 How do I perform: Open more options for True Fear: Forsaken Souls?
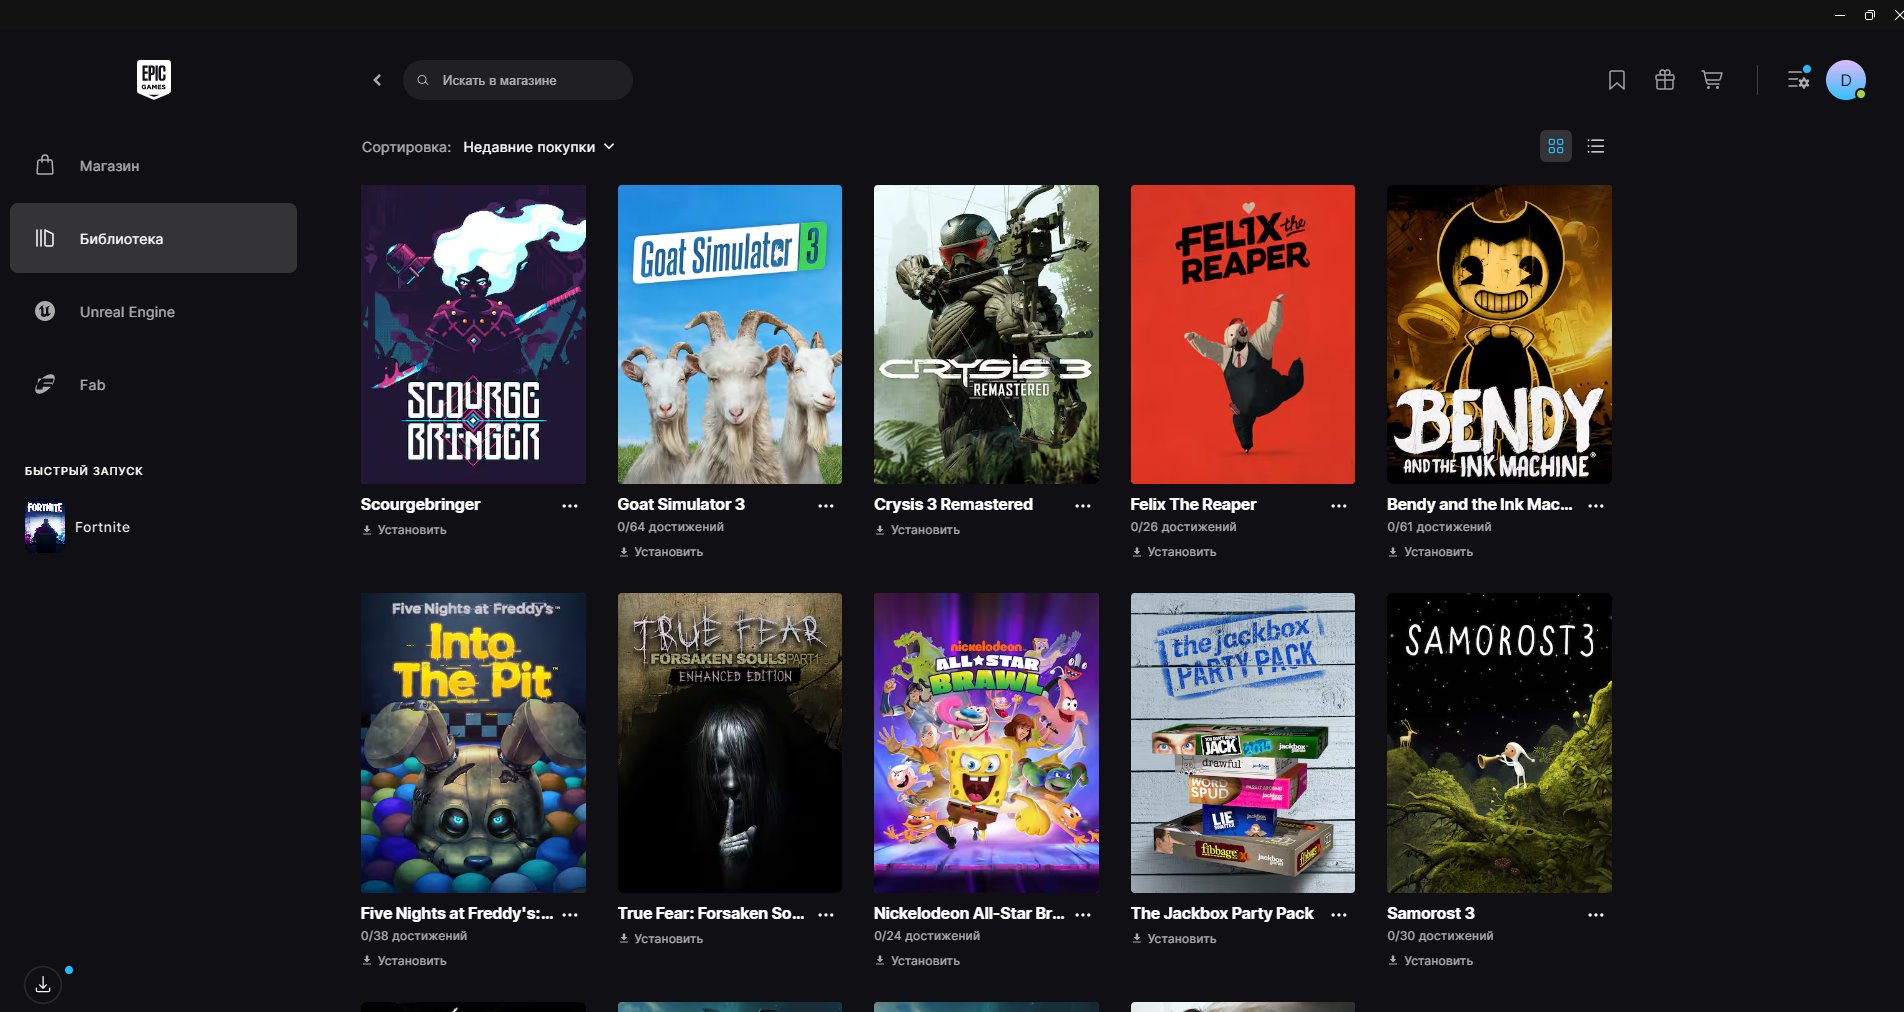826,915
